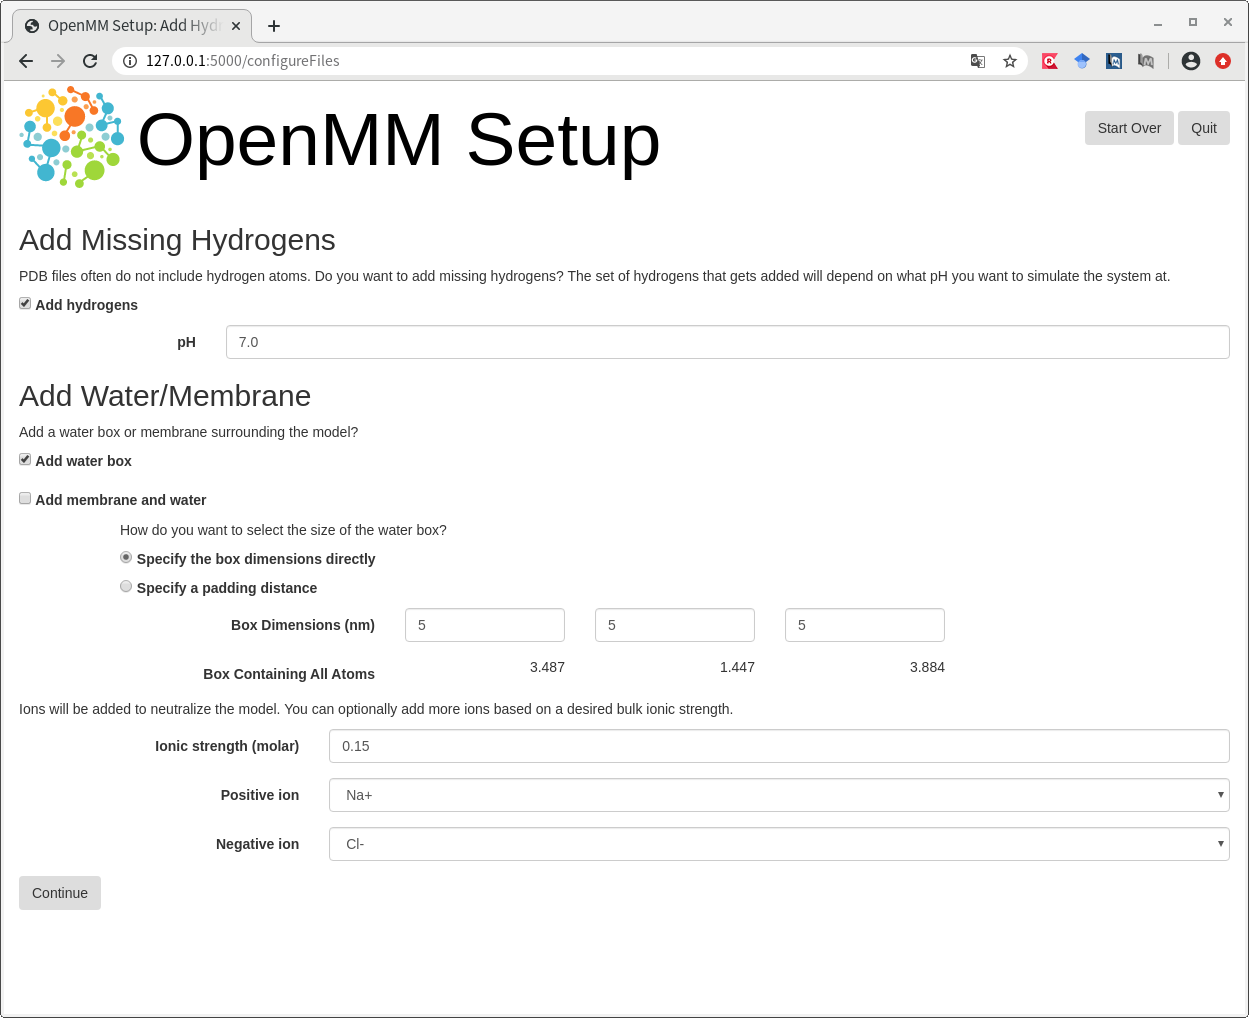Image resolution: width=1249 pixels, height=1018 pixels.
Task: Click the Quit button
Action: pos(1203,128)
